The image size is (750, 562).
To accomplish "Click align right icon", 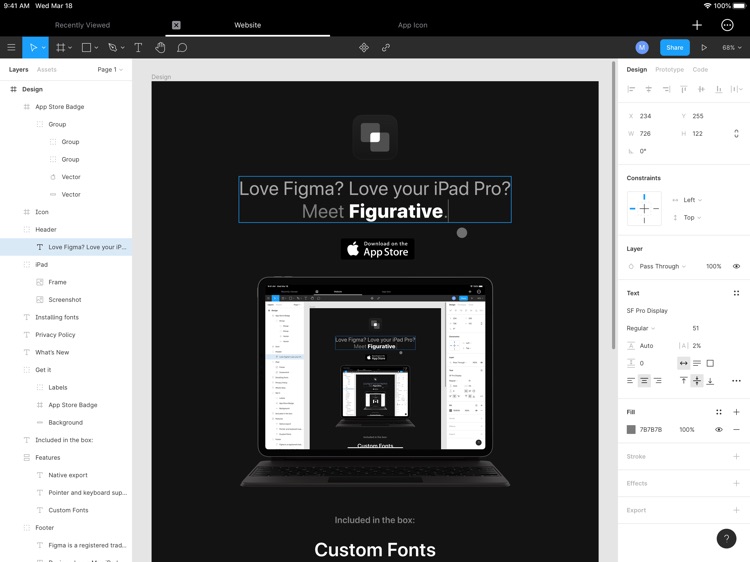I will tap(666, 89).
